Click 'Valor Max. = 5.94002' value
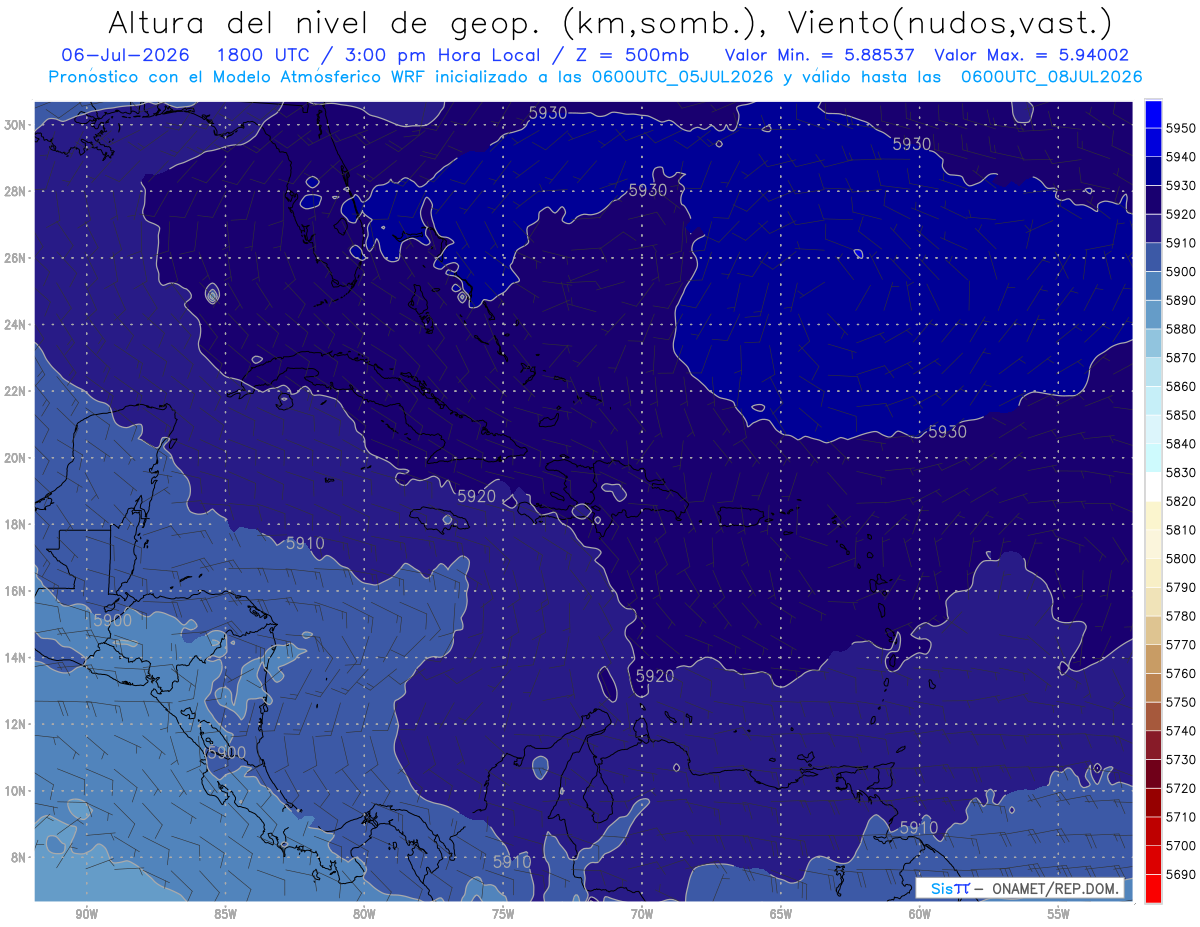Viewport: 1200px width, 927px height. coord(1032,55)
